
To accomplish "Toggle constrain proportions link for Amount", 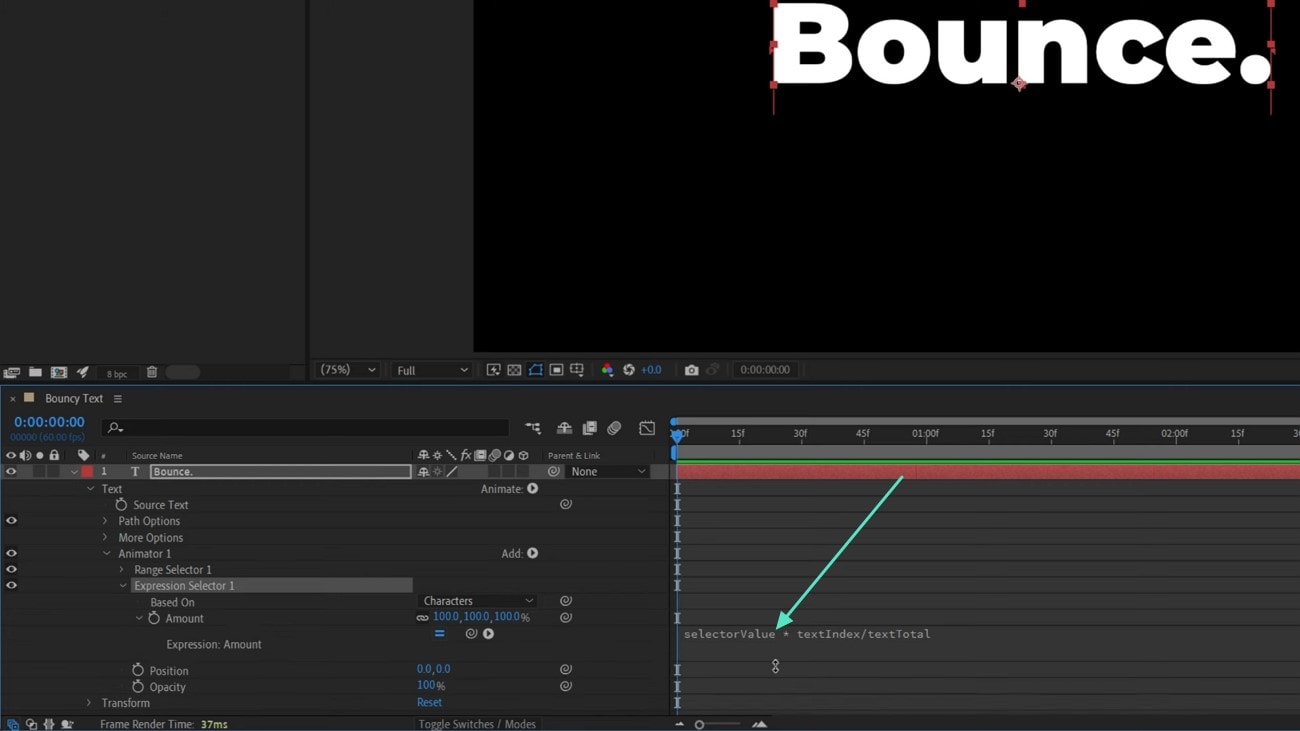I will pos(423,618).
